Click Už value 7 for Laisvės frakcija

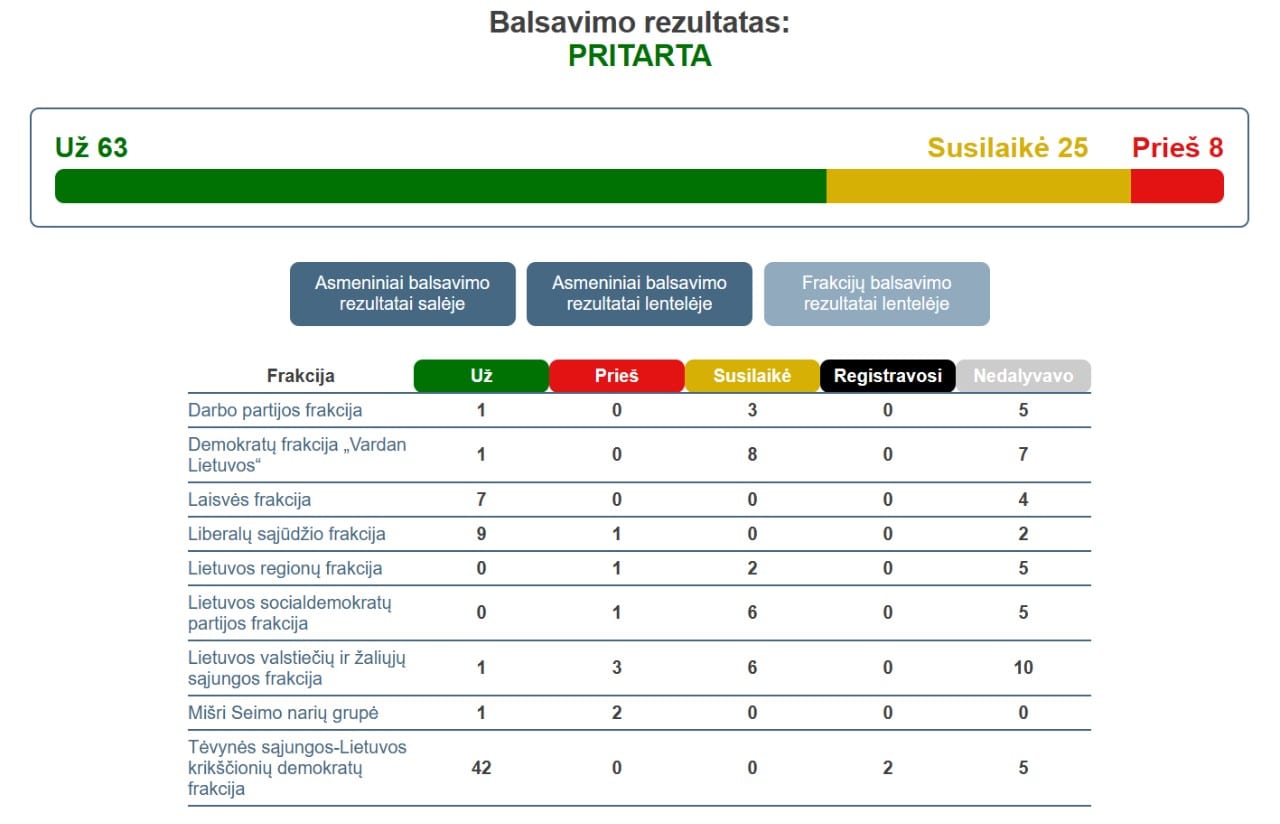[481, 499]
